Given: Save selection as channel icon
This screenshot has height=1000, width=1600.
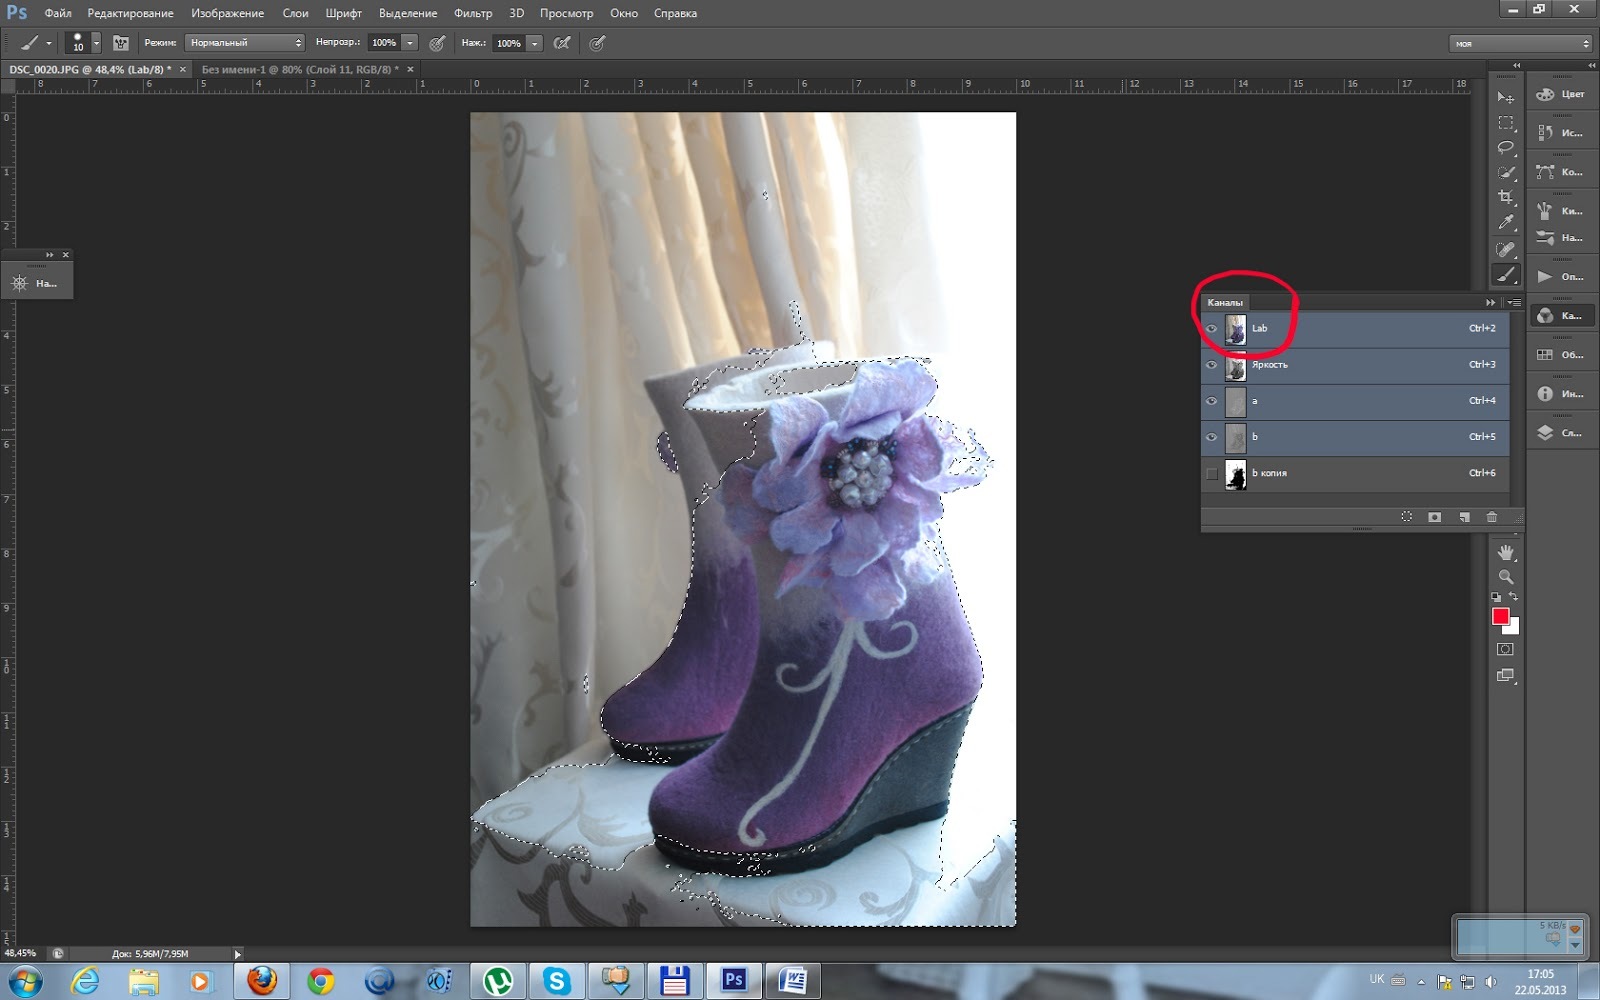Looking at the screenshot, I should coord(1435,517).
